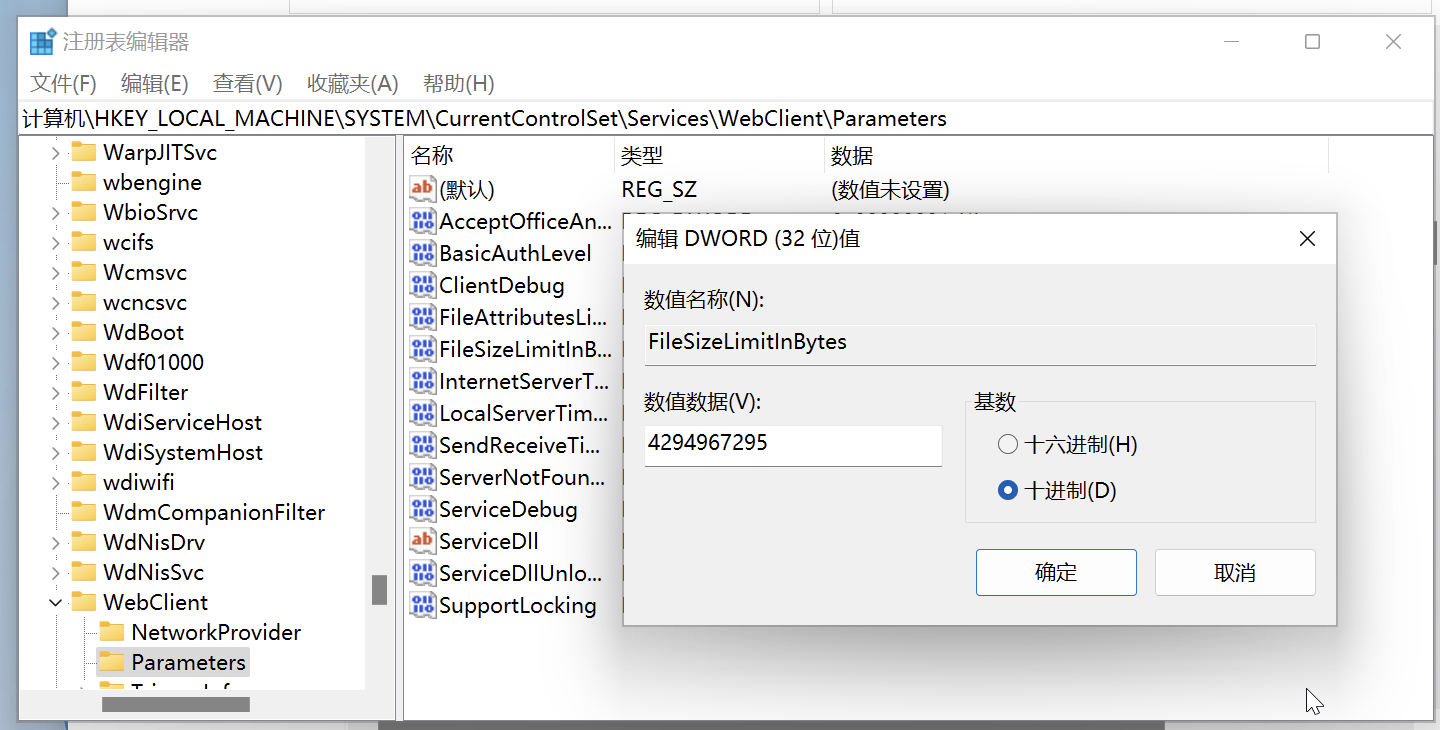Collapse the WebClient tree node

[x=55, y=602]
